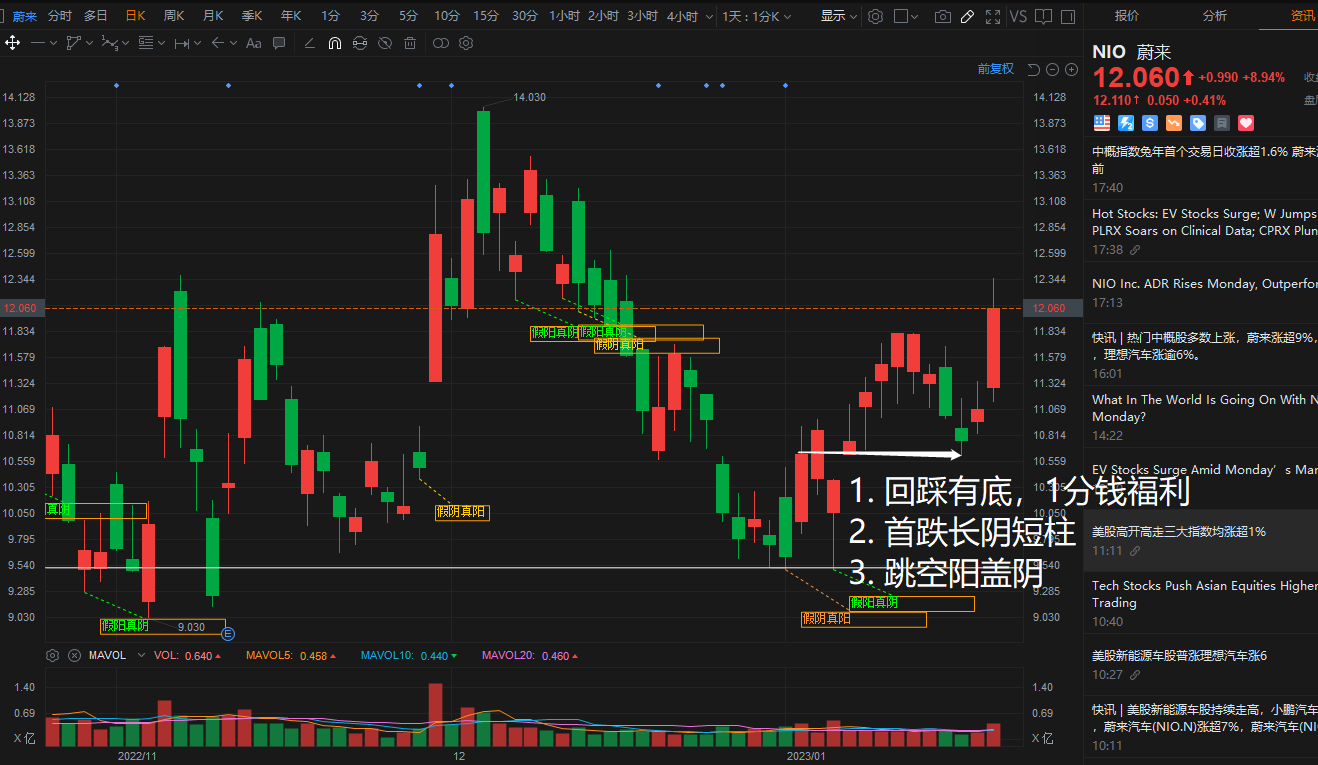Switch to 周K weekly candlestick view

(174, 16)
